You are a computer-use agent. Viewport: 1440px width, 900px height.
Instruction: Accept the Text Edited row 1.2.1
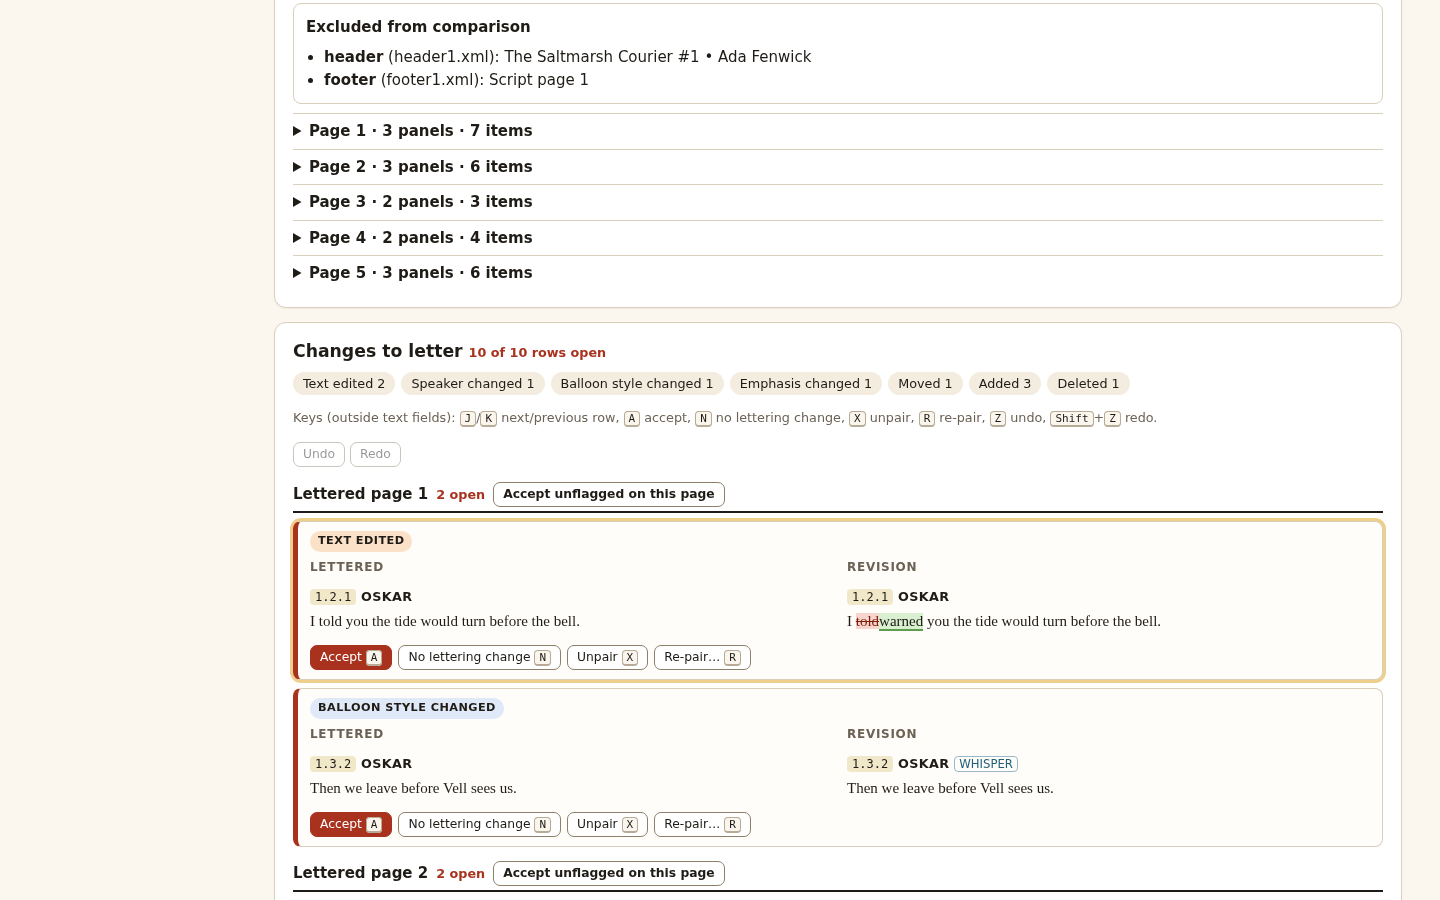tap(351, 657)
